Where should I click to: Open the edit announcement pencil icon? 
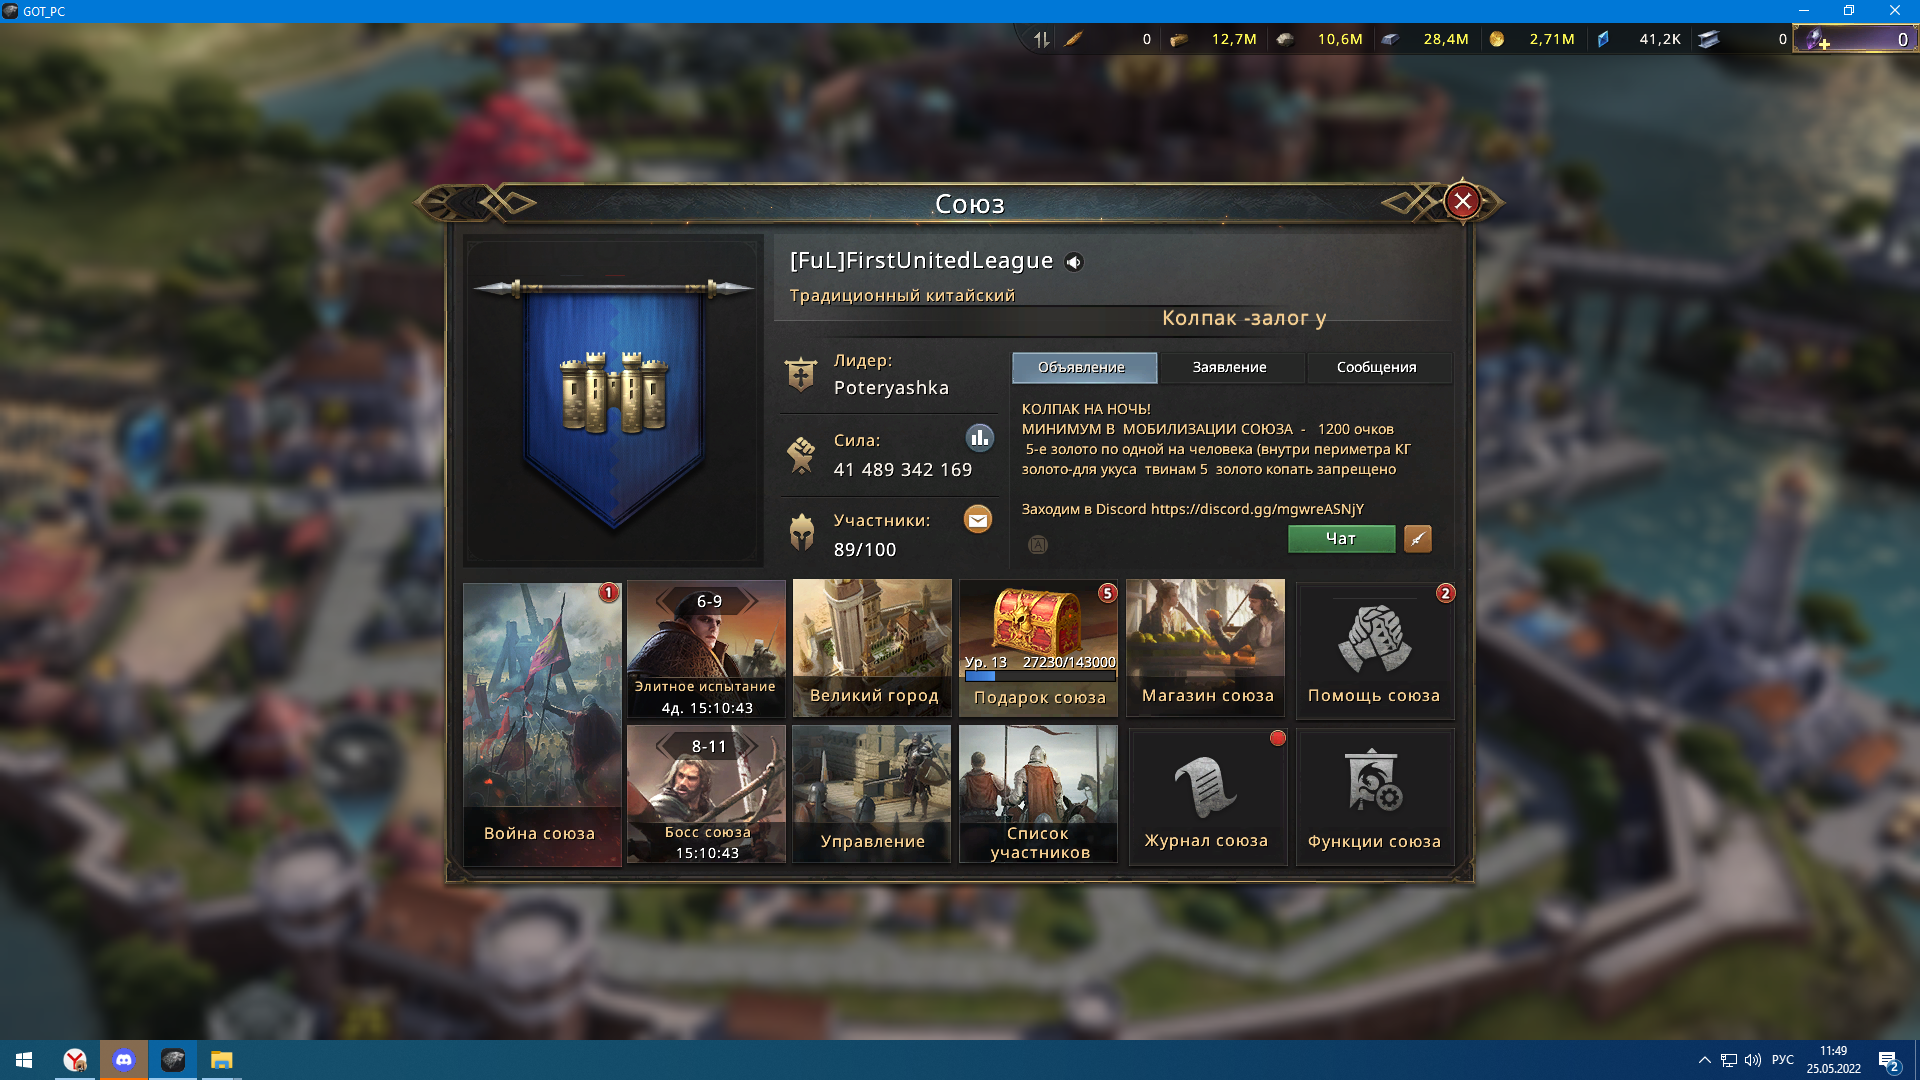[1418, 539]
